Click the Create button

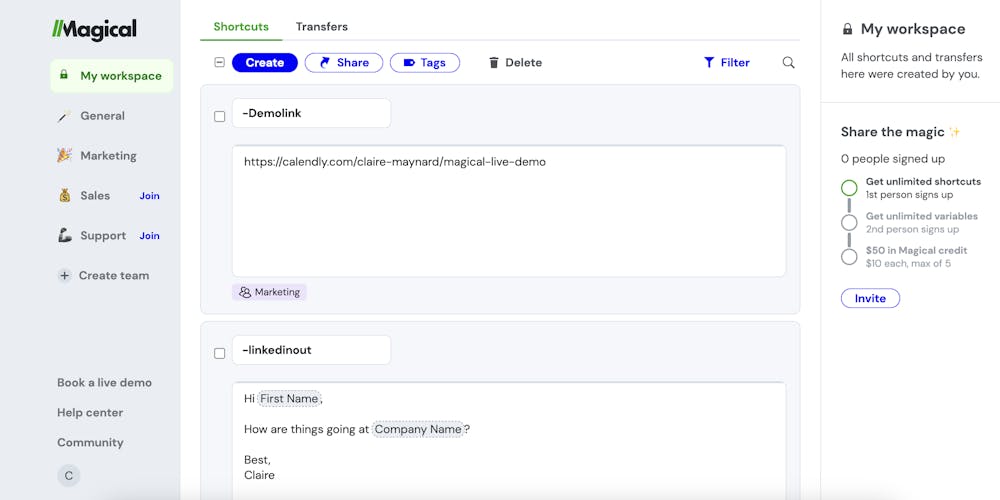point(265,62)
